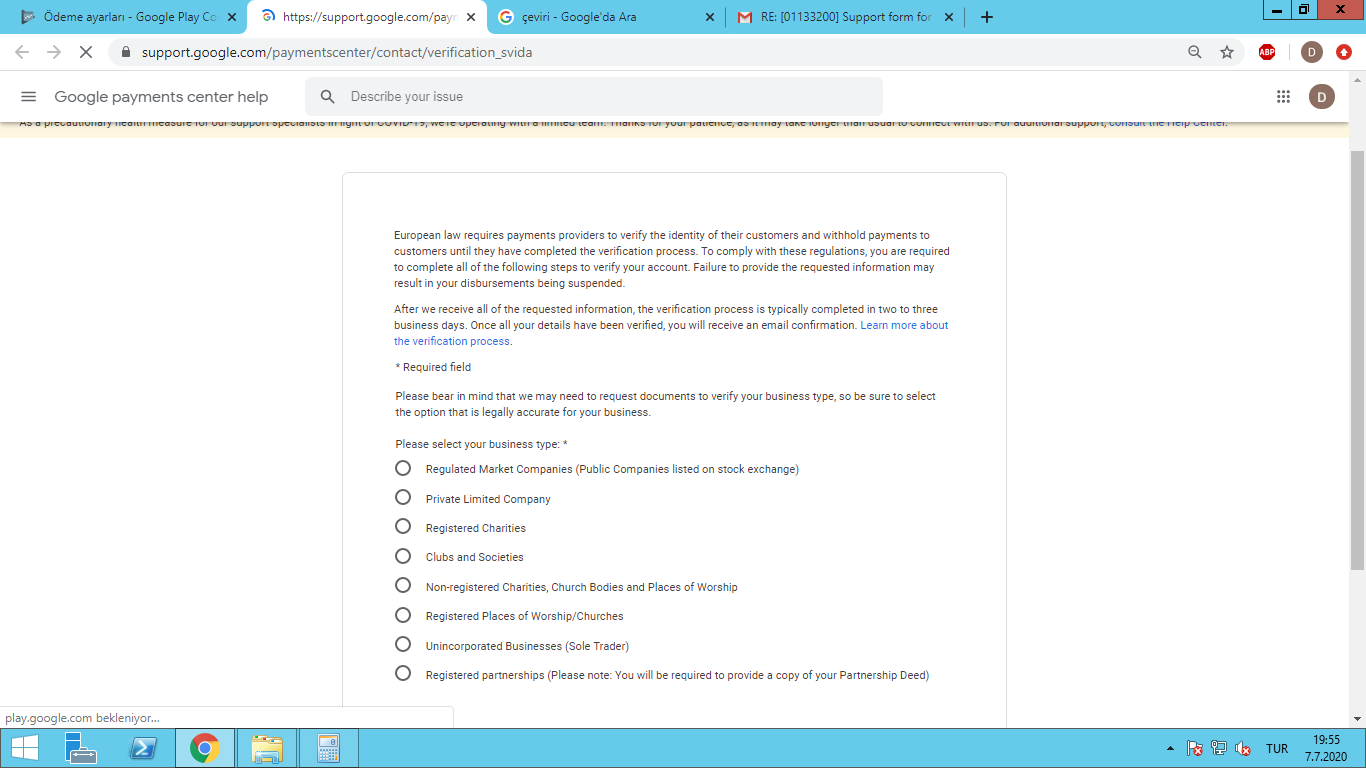Open the AdBlock Plus extension
This screenshot has height=768, width=1366.
pos(1267,52)
